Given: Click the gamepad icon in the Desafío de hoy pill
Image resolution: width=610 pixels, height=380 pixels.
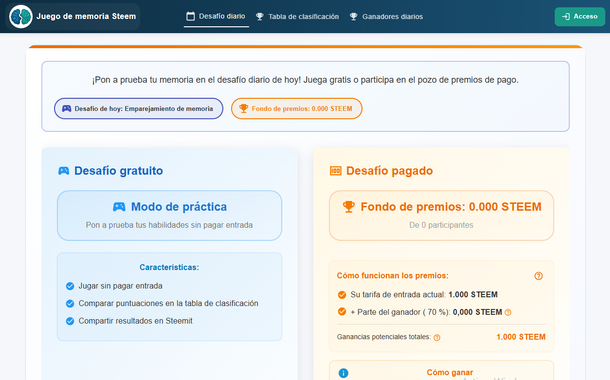Looking at the screenshot, I should [67, 109].
